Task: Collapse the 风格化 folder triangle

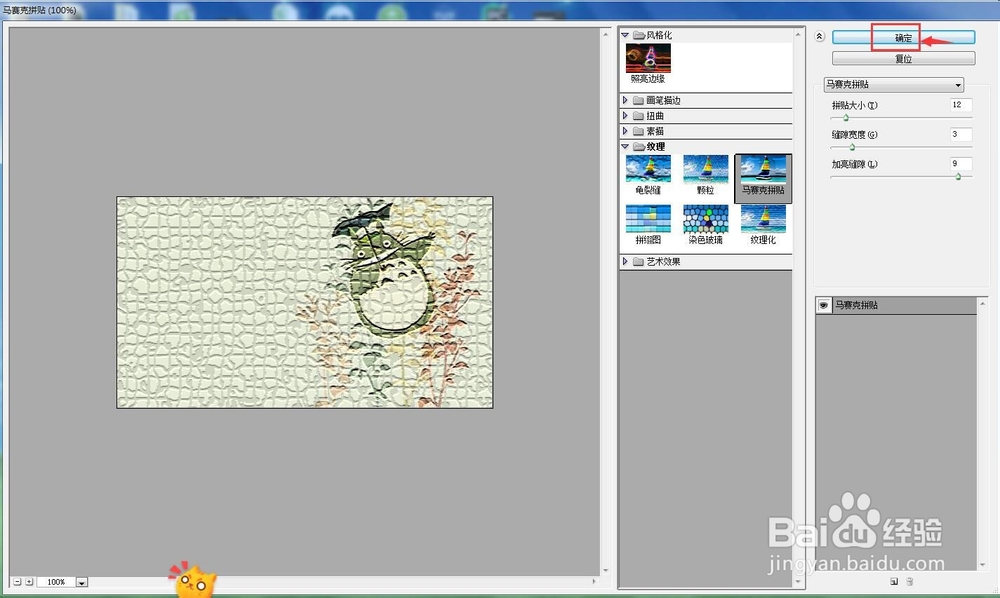Action: [x=625, y=35]
